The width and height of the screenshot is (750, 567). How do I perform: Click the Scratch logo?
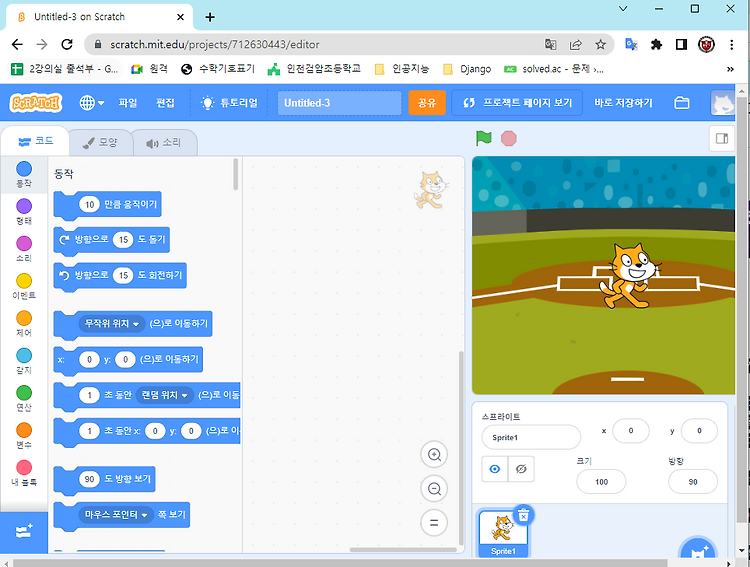[36, 103]
